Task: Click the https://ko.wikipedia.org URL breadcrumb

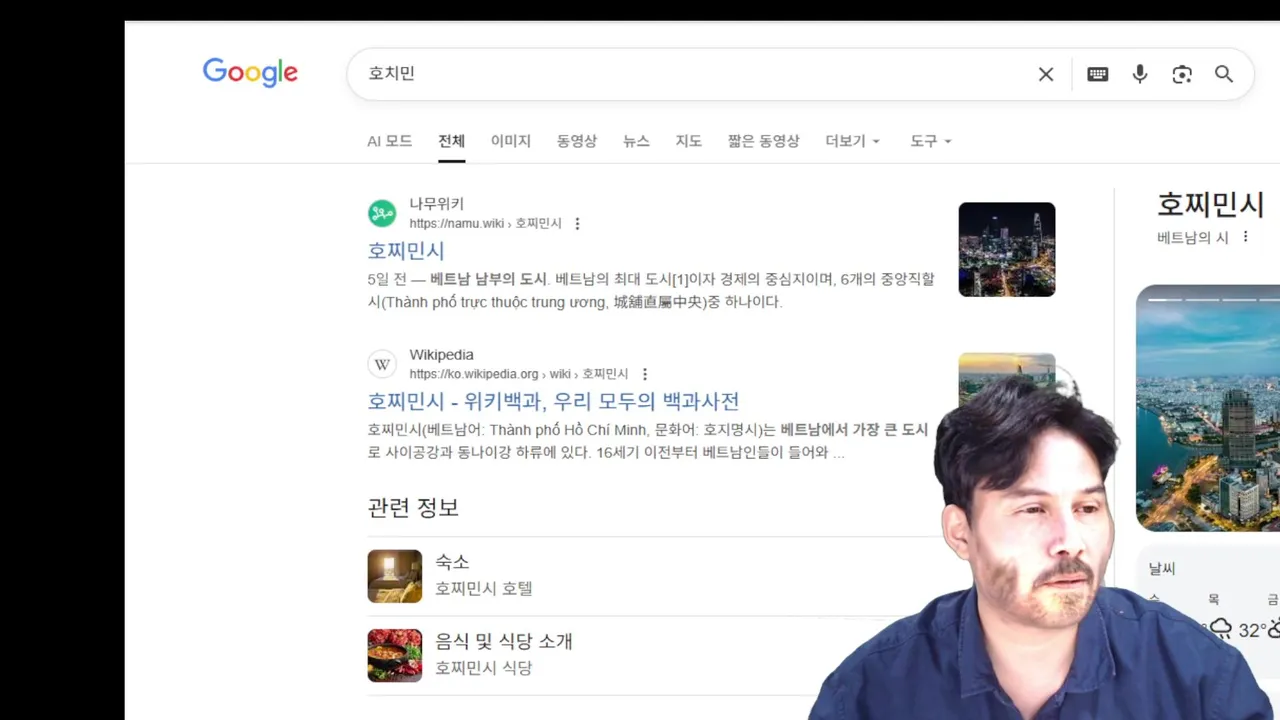Action: pos(519,374)
